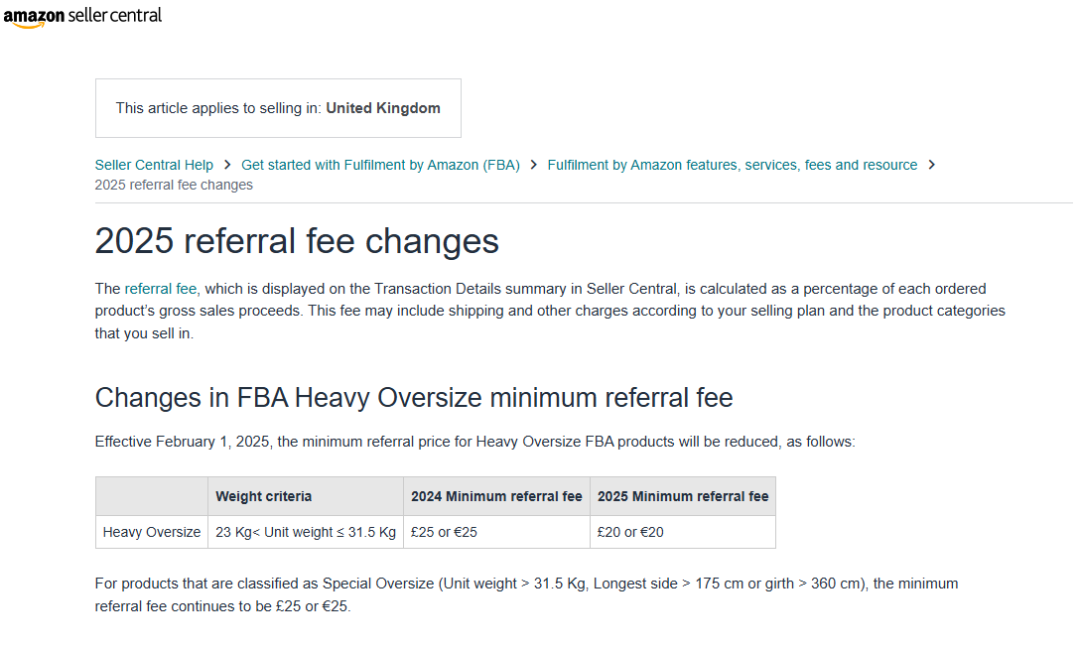
Task: Open the Get started with Fulfilment by Amazon breadcrumb
Action: (x=380, y=165)
